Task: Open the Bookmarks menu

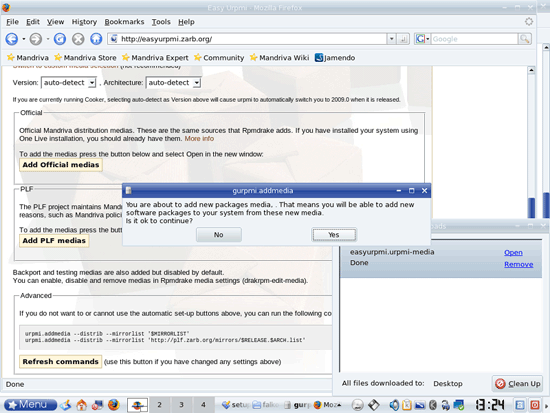Action: [124, 22]
